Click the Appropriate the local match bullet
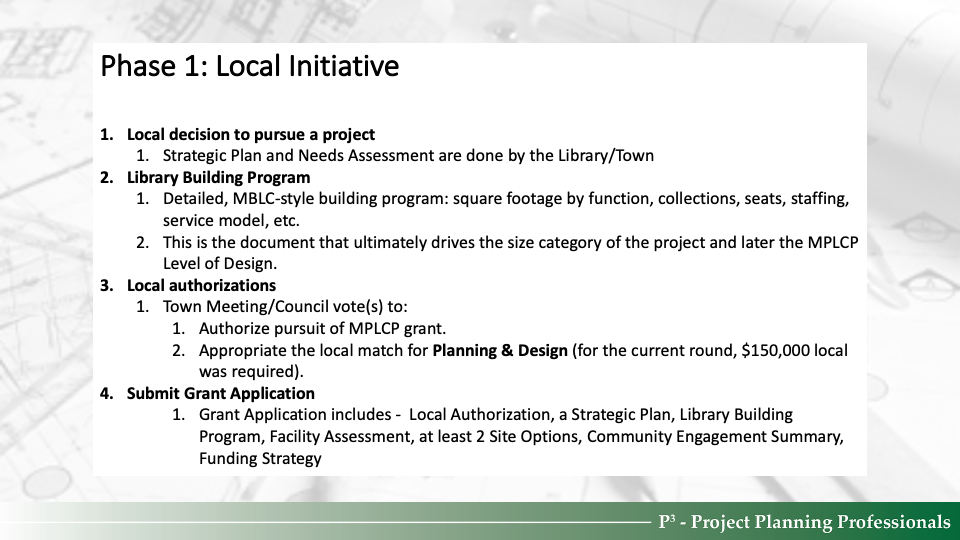This screenshot has width=960, height=540. pyautogui.click(x=314, y=350)
